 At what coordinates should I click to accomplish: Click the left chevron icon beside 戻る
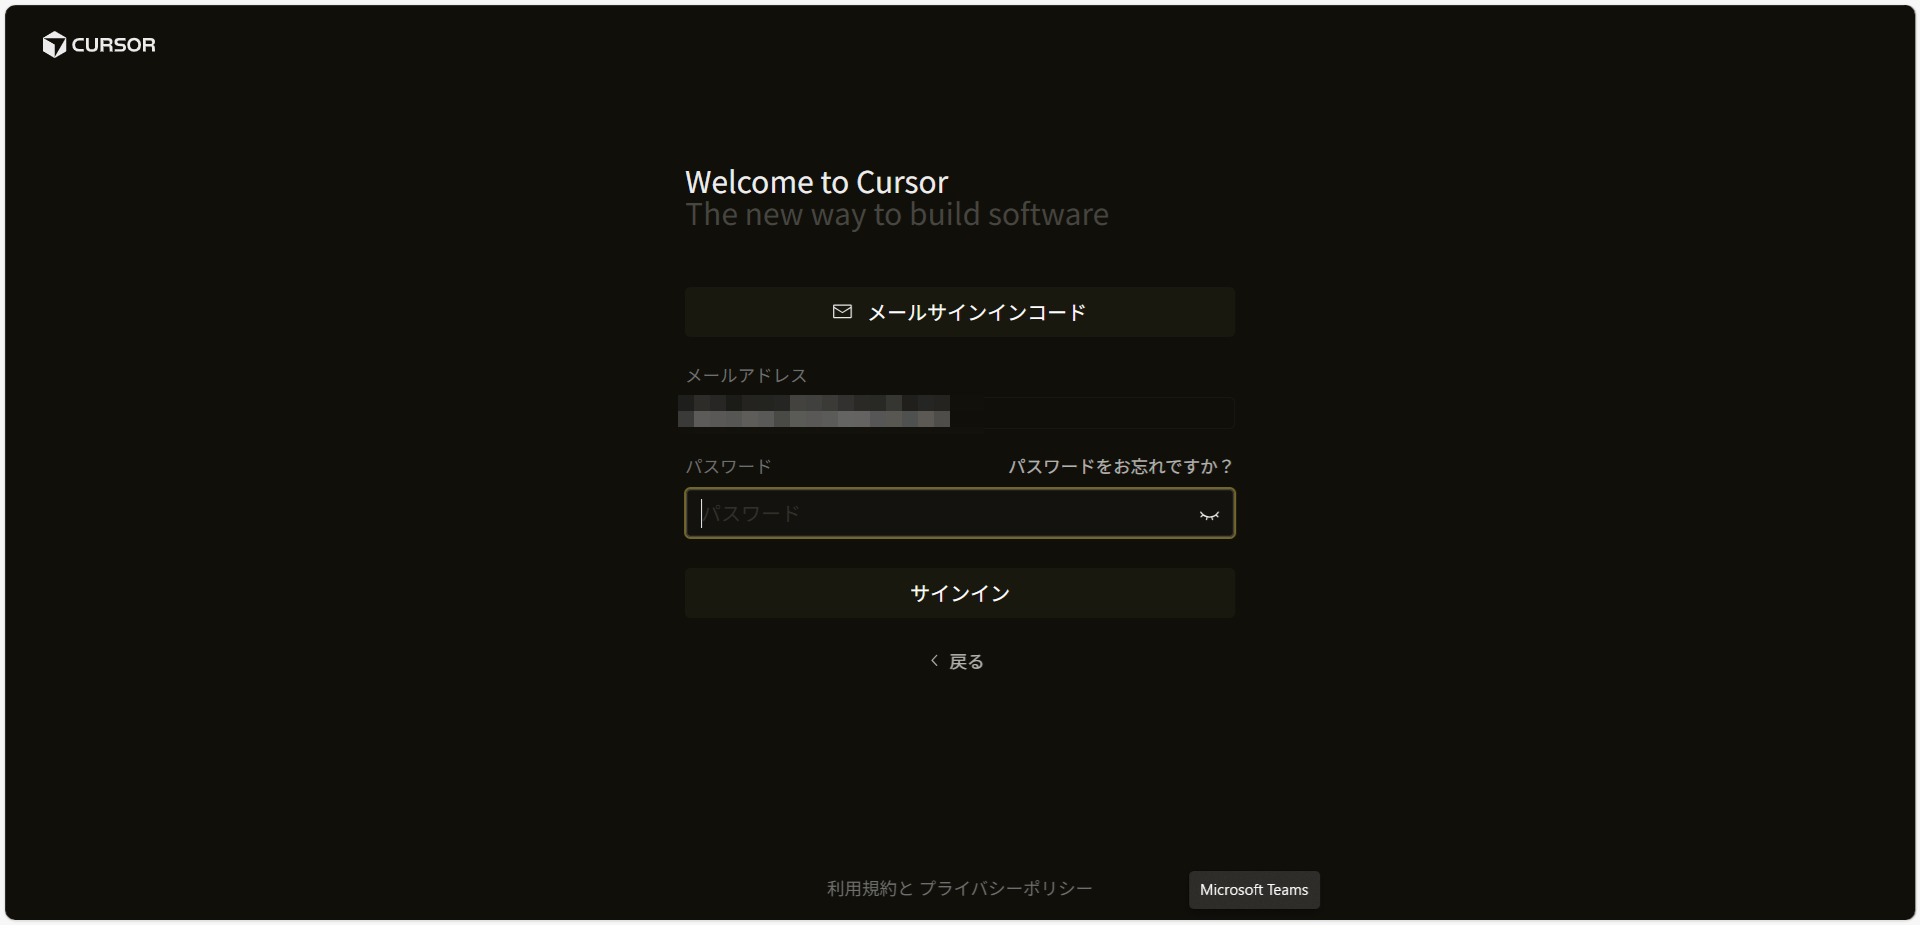pos(934,661)
